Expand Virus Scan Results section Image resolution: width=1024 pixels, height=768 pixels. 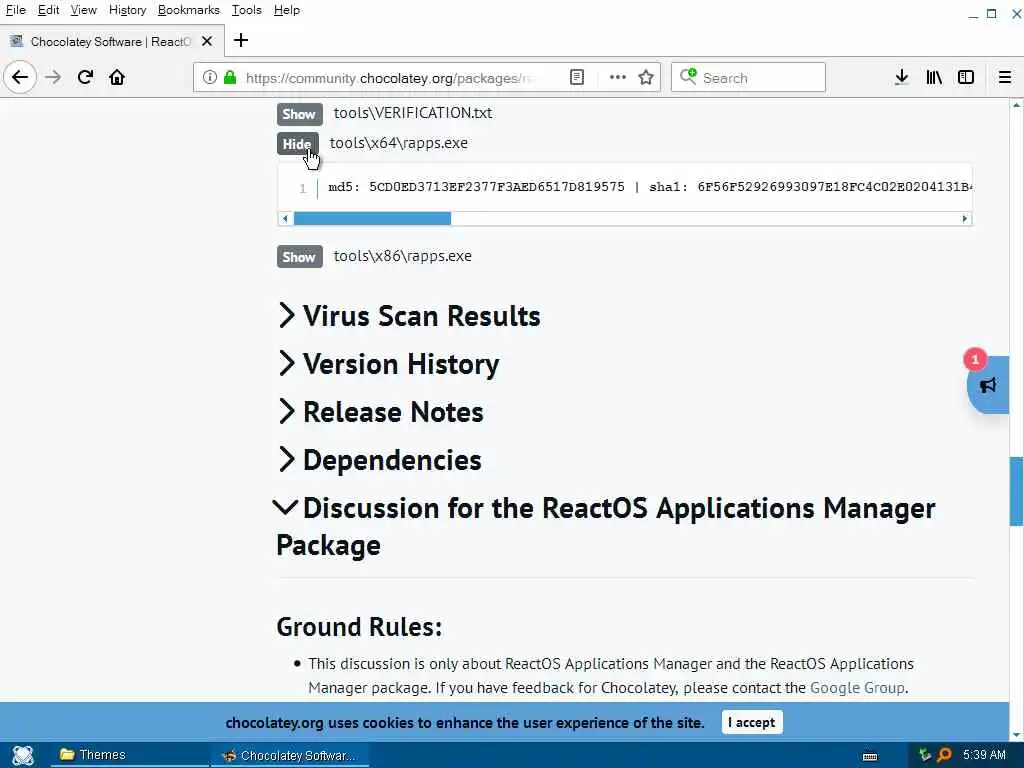pos(409,316)
